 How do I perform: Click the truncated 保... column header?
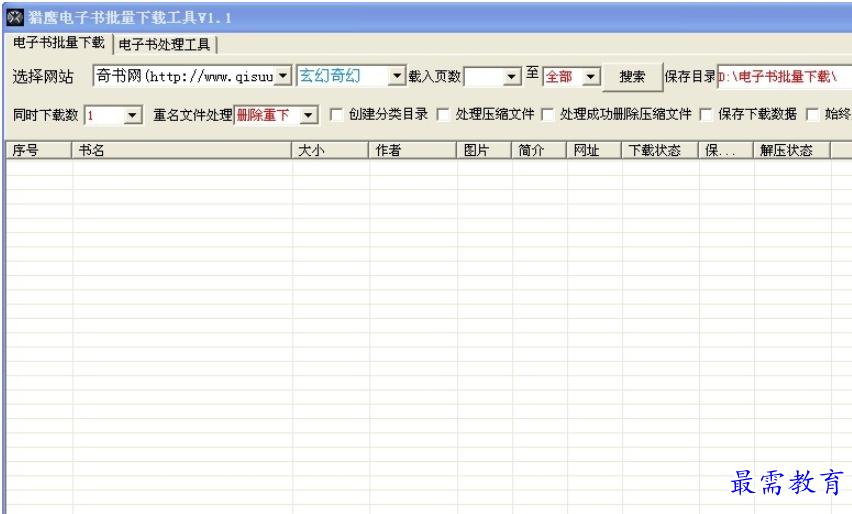coord(726,151)
